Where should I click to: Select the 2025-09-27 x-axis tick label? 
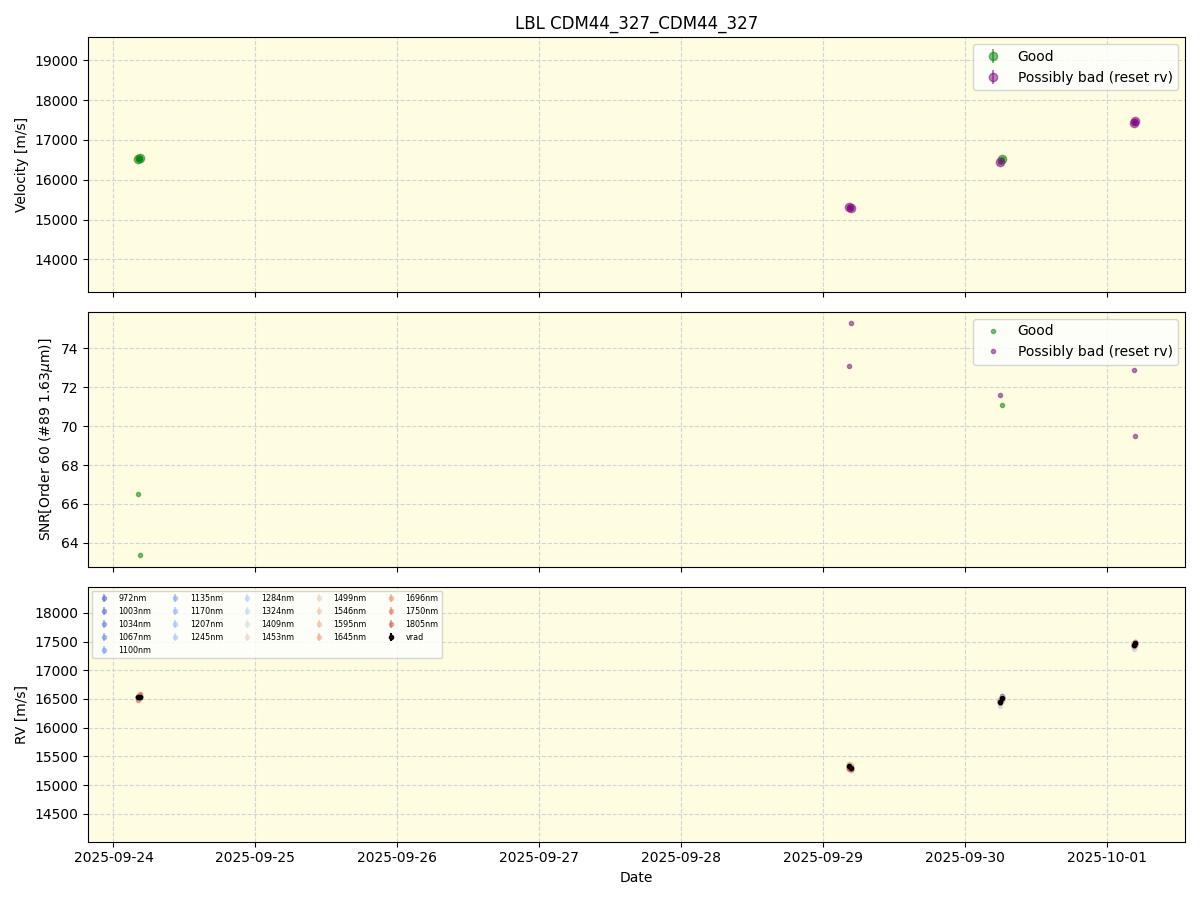[539, 856]
